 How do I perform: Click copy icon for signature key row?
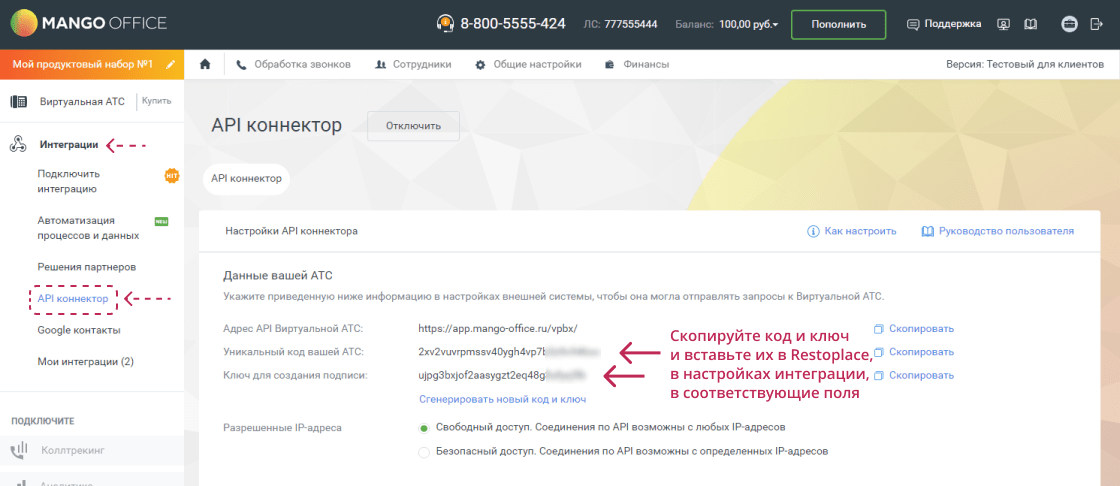(x=879, y=375)
